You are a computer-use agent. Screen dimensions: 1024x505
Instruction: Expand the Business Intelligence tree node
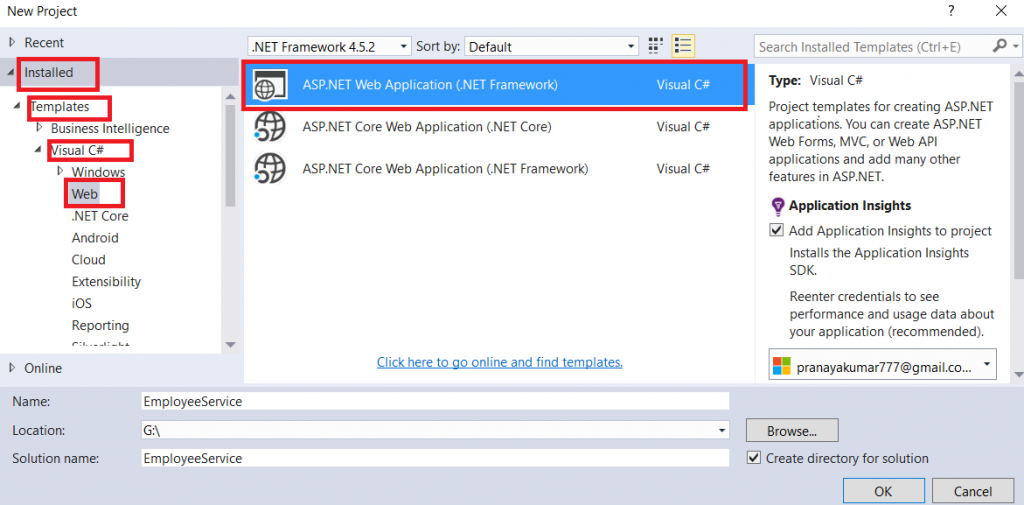point(39,128)
